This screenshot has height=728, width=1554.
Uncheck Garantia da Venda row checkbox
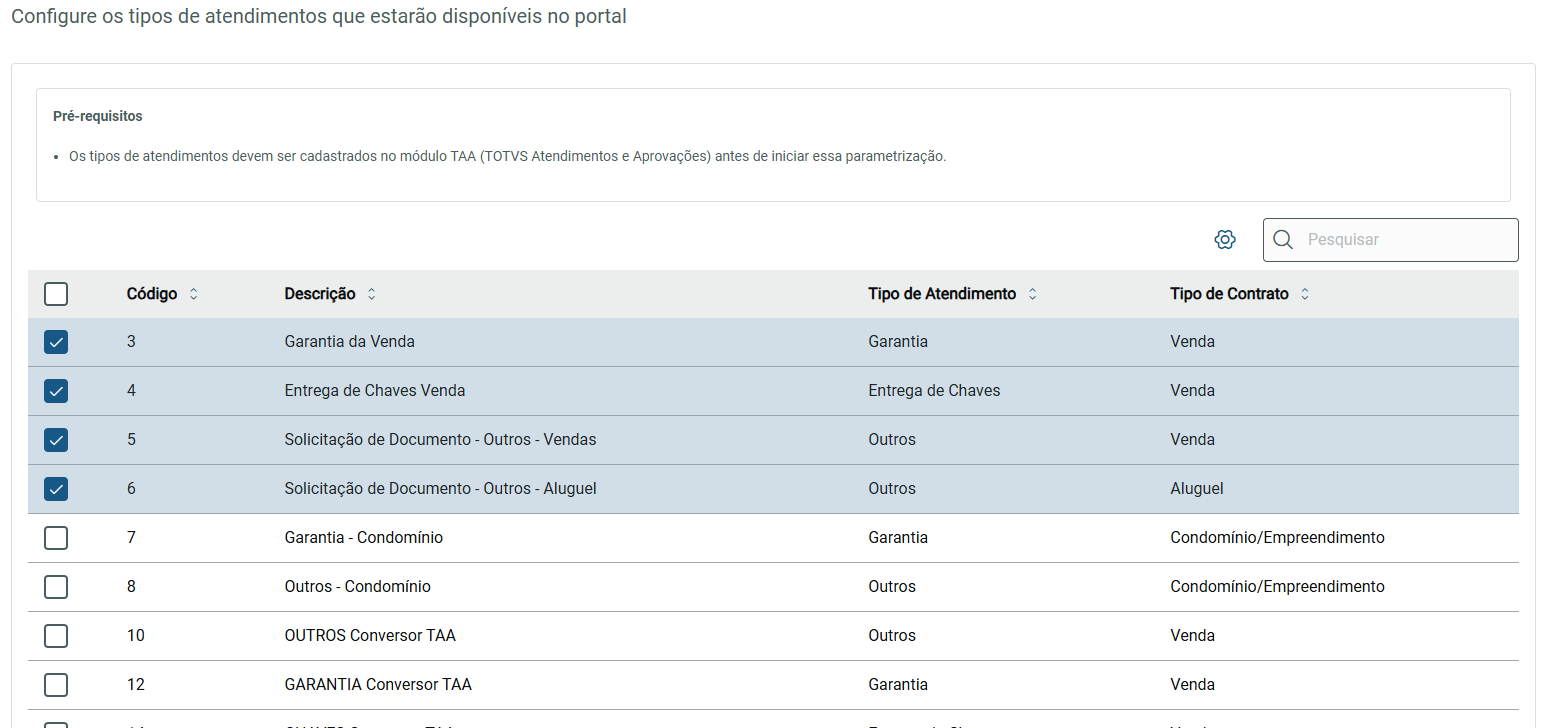pos(56,342)
